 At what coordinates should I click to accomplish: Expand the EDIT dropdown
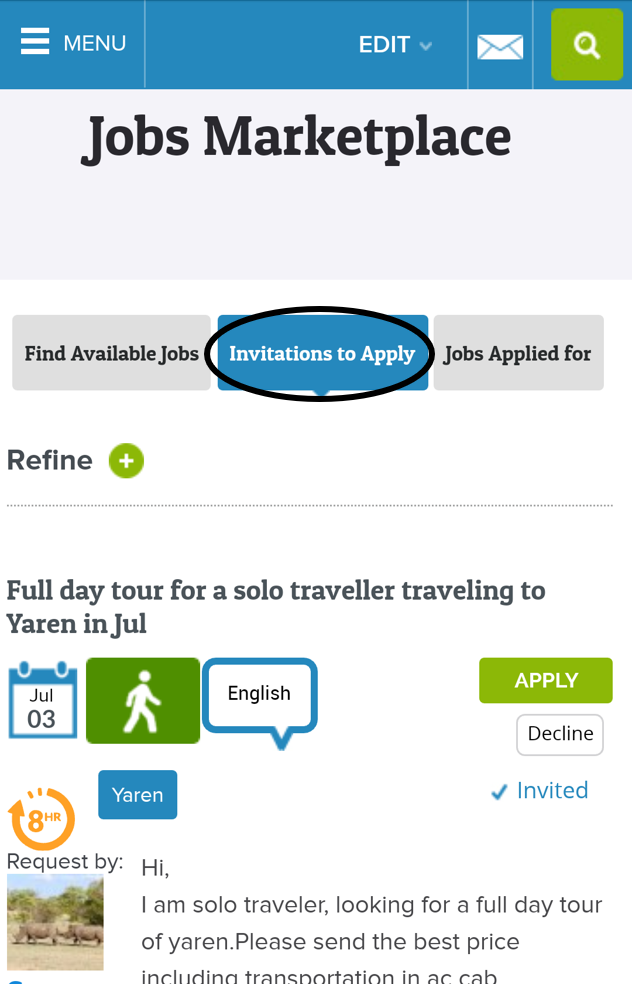pos(395,45)
